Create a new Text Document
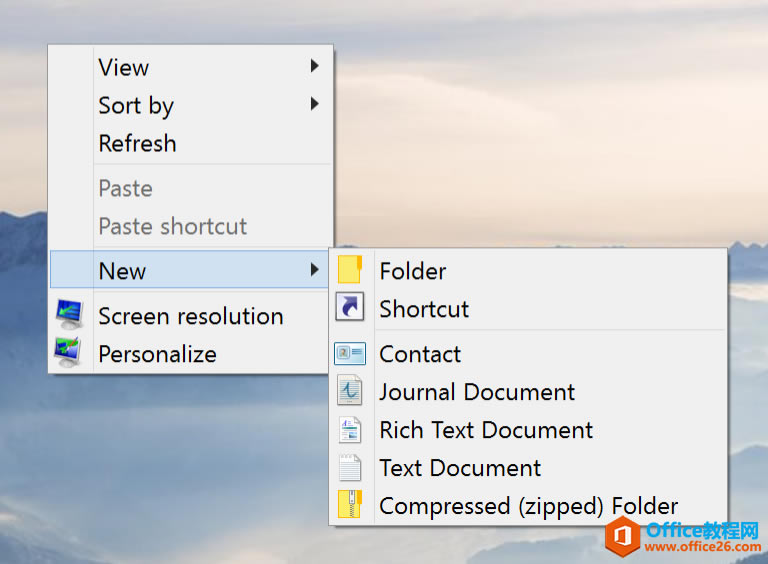Viewport: 768px width, 564px height. click(528, 468)
